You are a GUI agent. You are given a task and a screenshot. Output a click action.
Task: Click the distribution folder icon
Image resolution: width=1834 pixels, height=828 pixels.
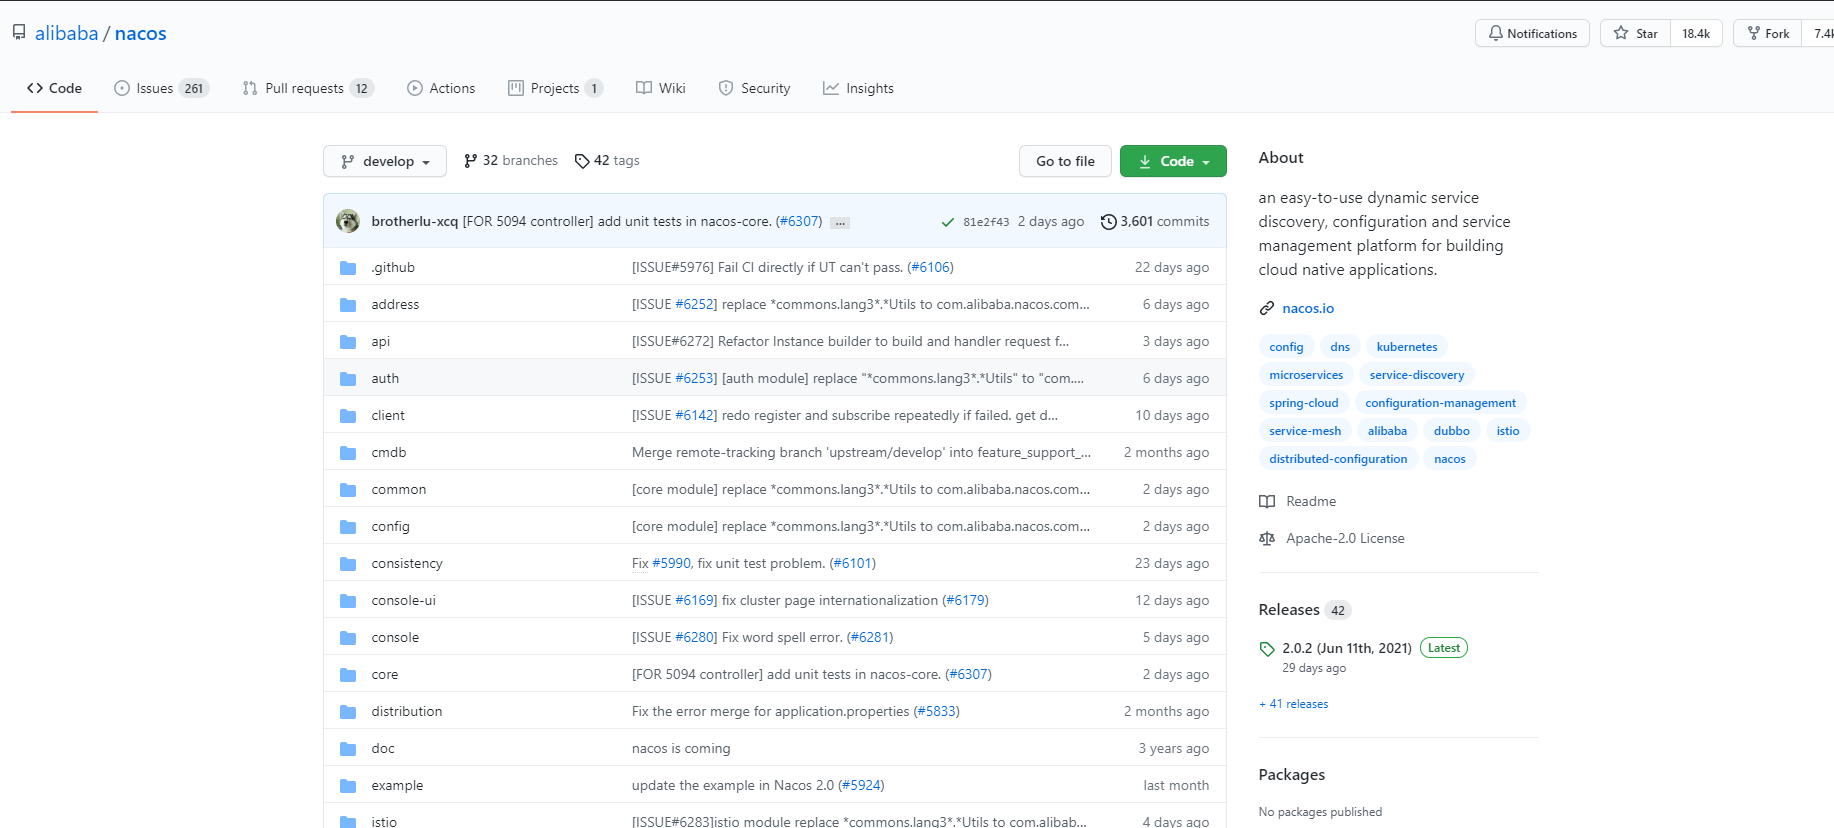[x=348, y=712]
